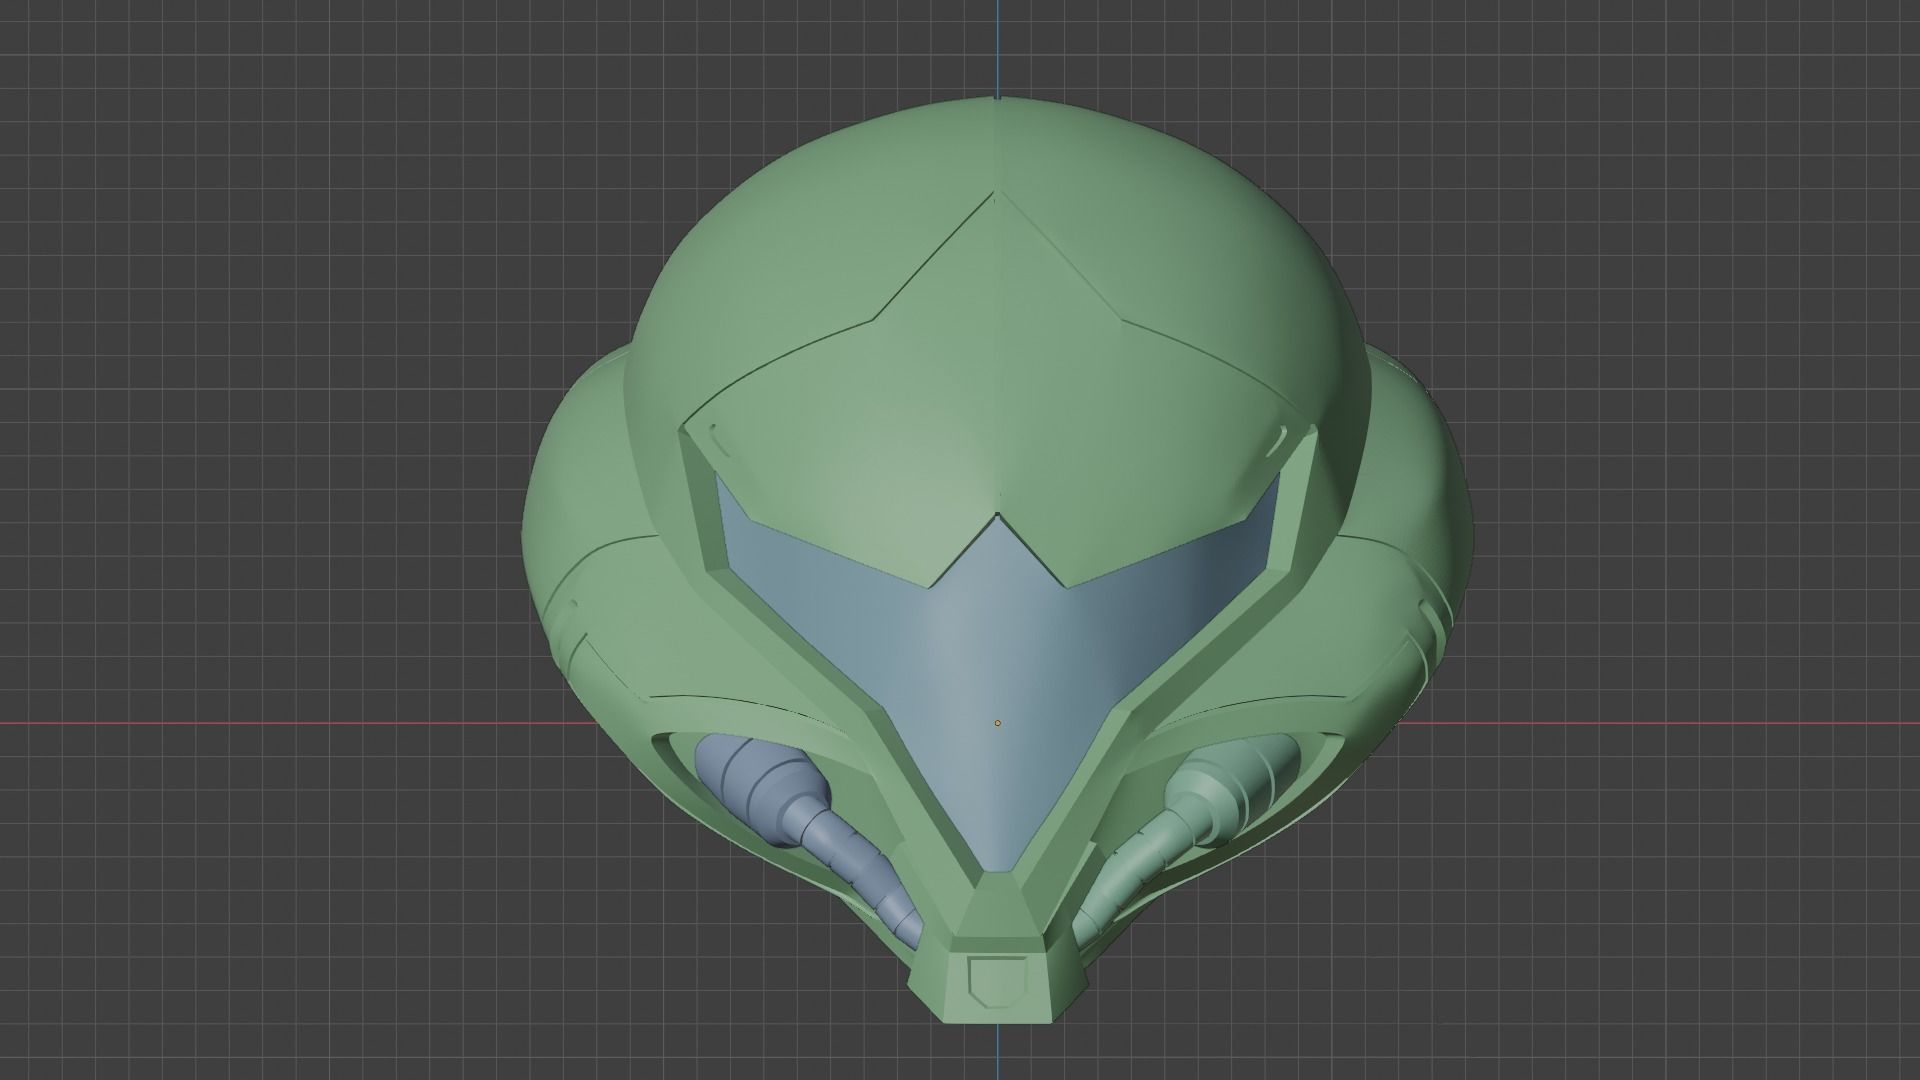
Task: Click the shield emblem on the helmet chin
Action: (998, 984)
